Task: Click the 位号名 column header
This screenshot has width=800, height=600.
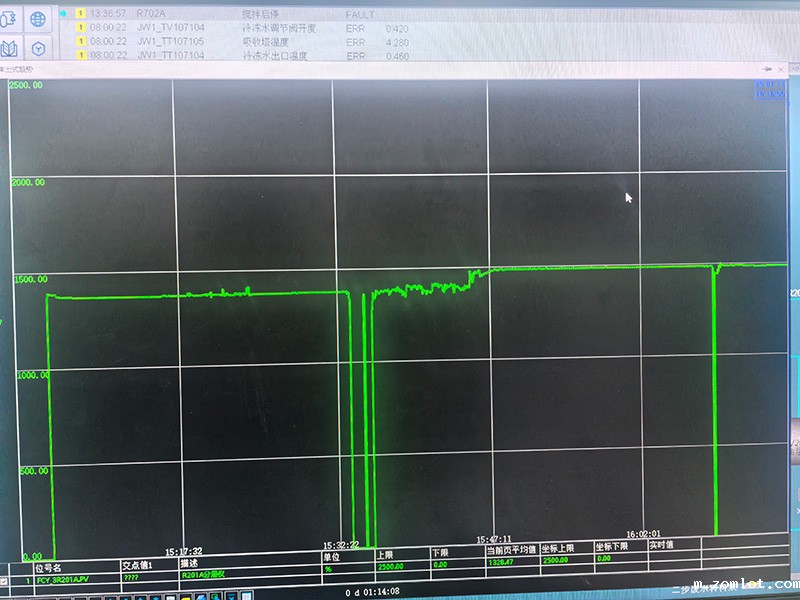Action: (50, 566)
